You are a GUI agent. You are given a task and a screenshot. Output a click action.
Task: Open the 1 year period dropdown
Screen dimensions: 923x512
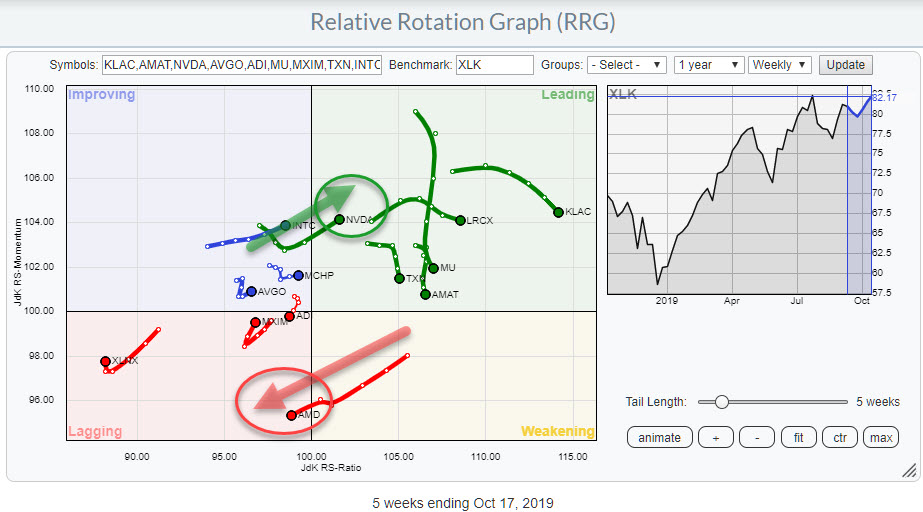tap(709, 65)
